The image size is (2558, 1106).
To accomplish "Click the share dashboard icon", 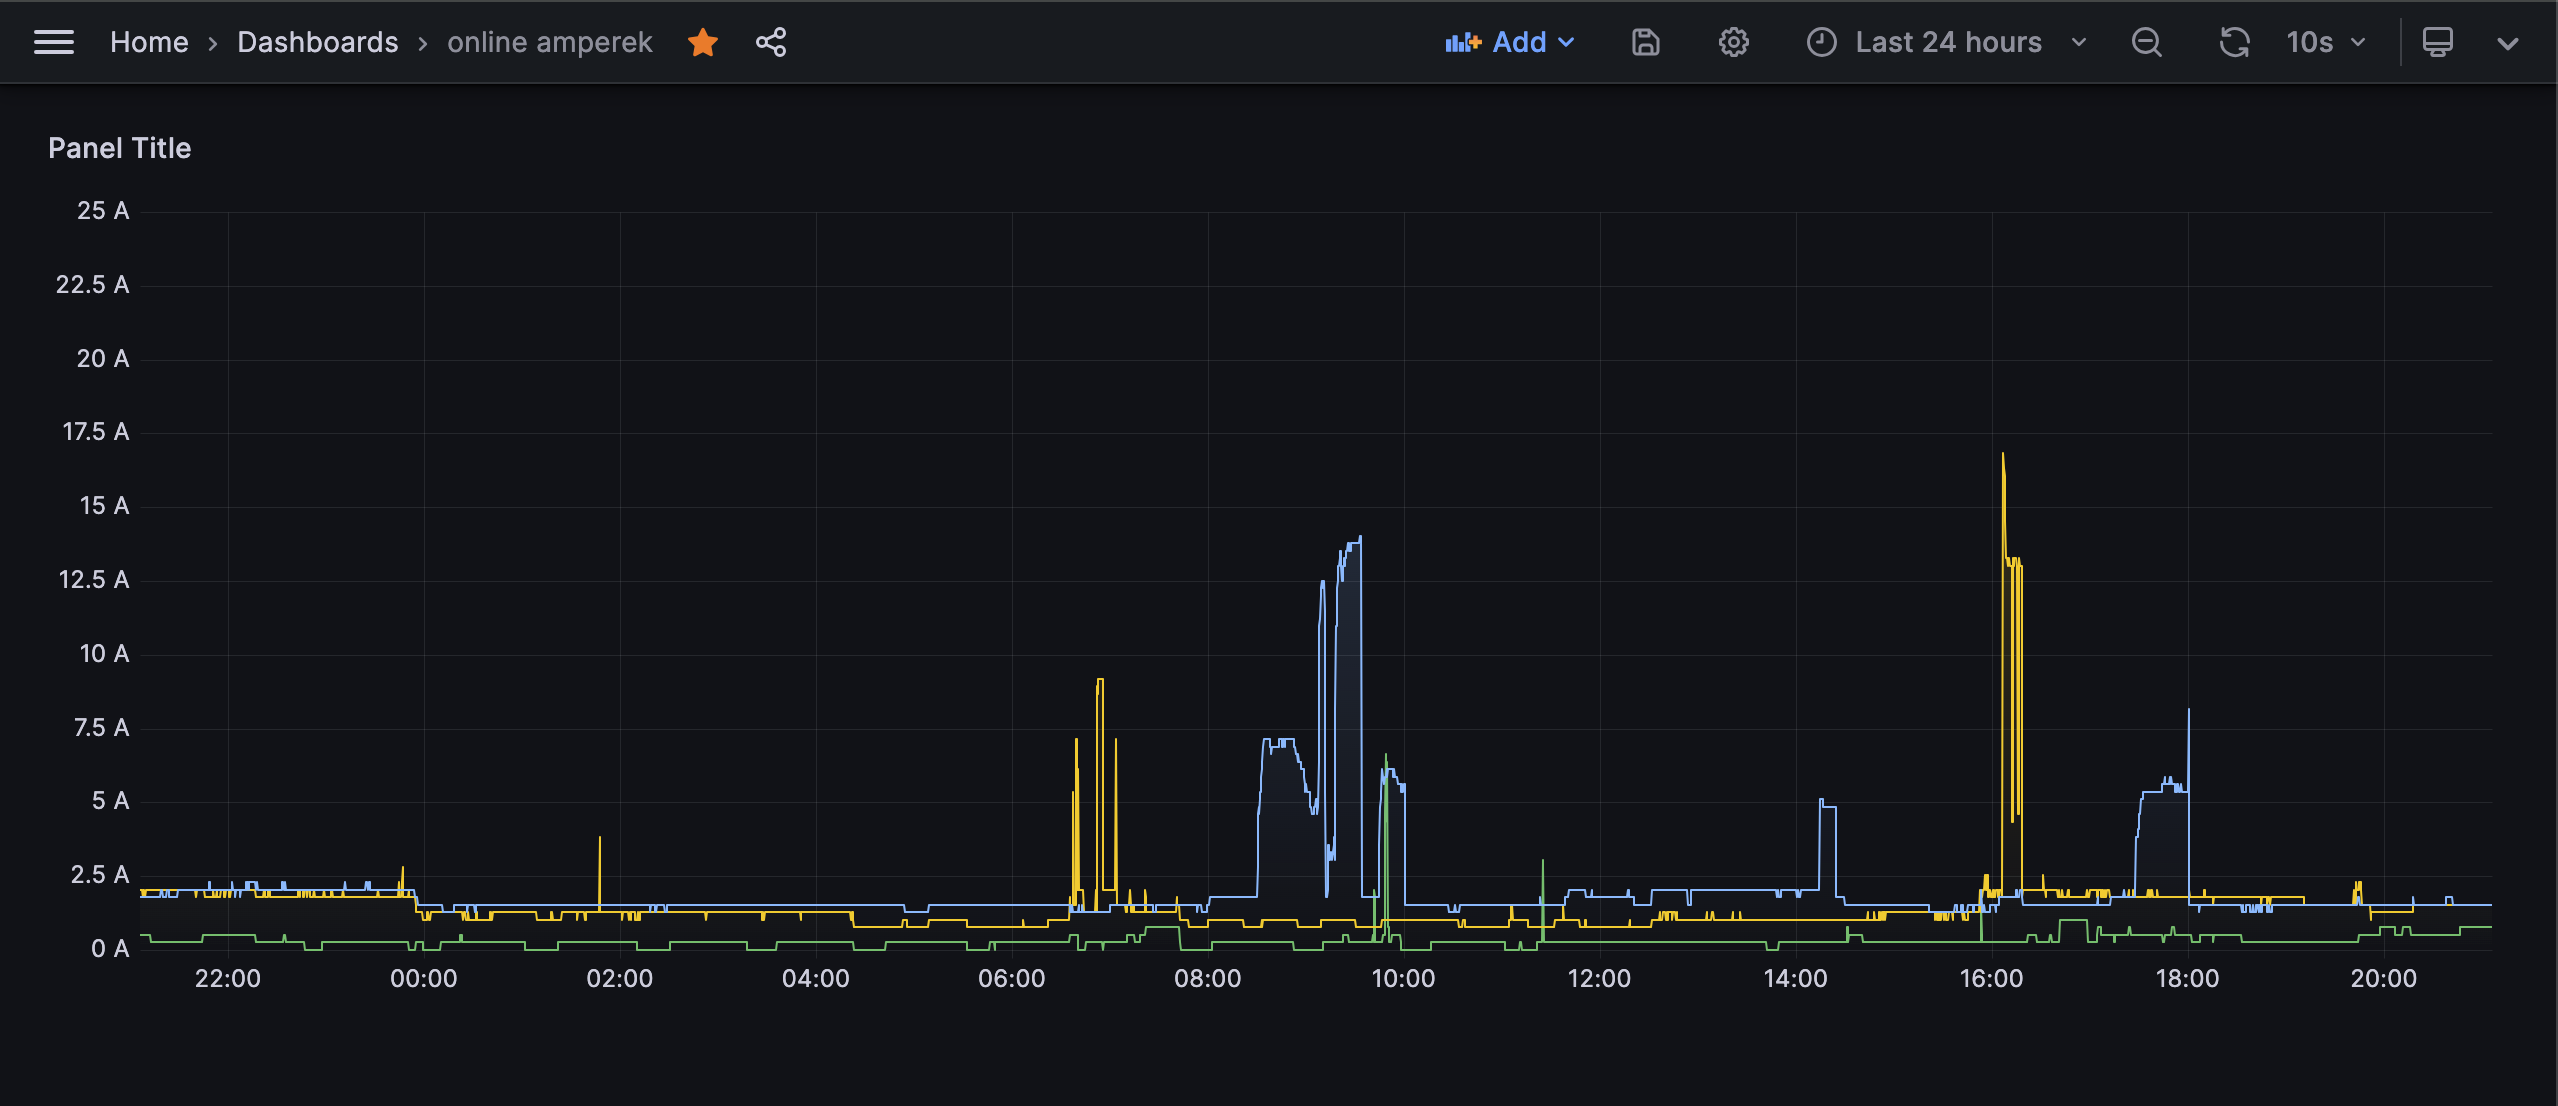I will pos(770,42).
